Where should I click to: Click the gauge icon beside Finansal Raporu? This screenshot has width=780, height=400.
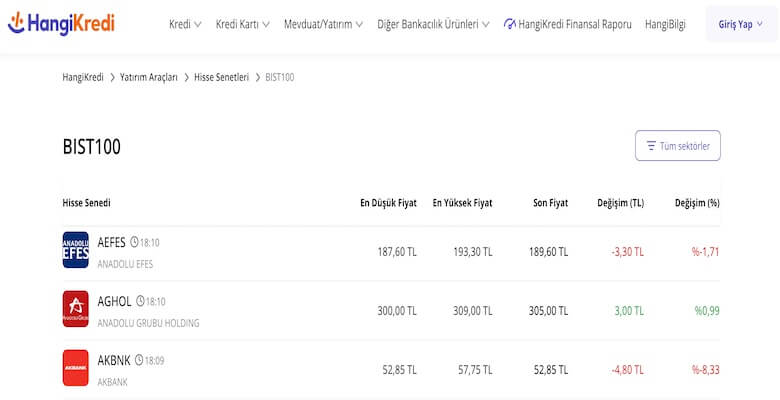[x=510, y=24]
